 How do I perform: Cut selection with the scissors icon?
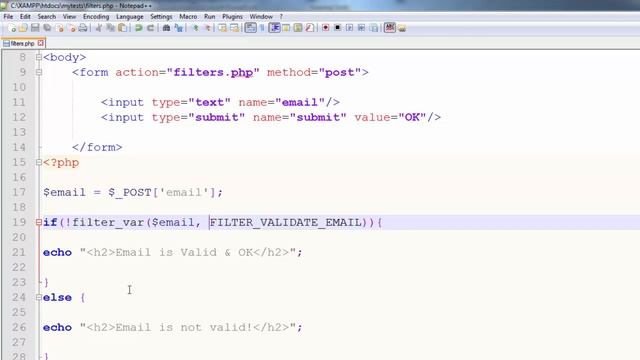pos(98,28)
